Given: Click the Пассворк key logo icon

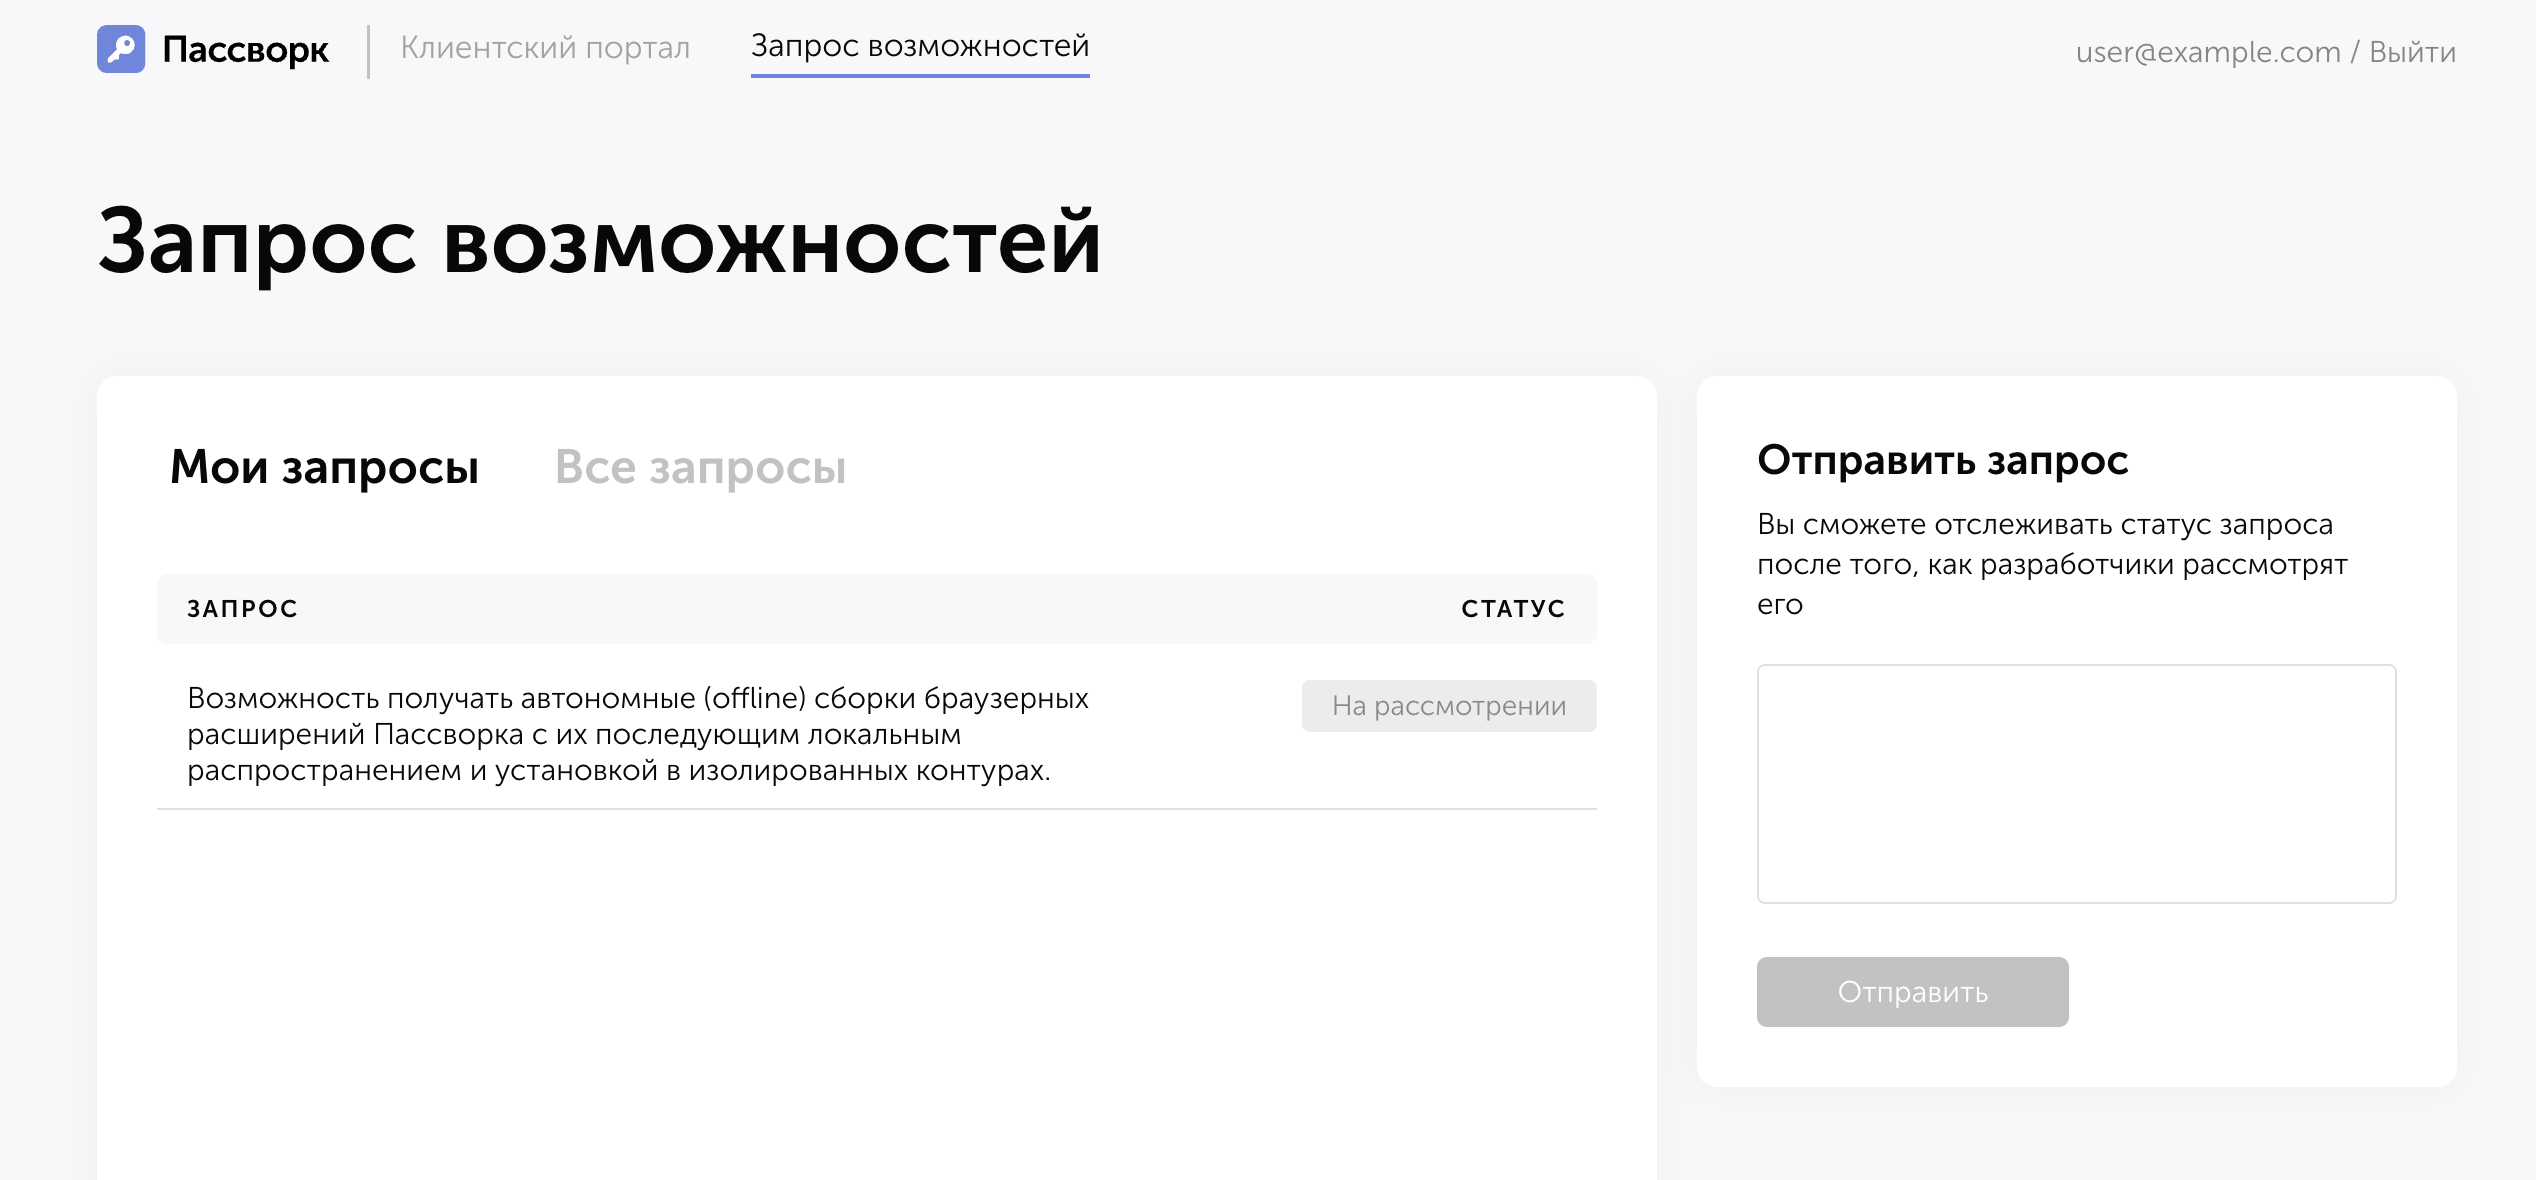Looking at the screenshot, I should pos(121,49).
